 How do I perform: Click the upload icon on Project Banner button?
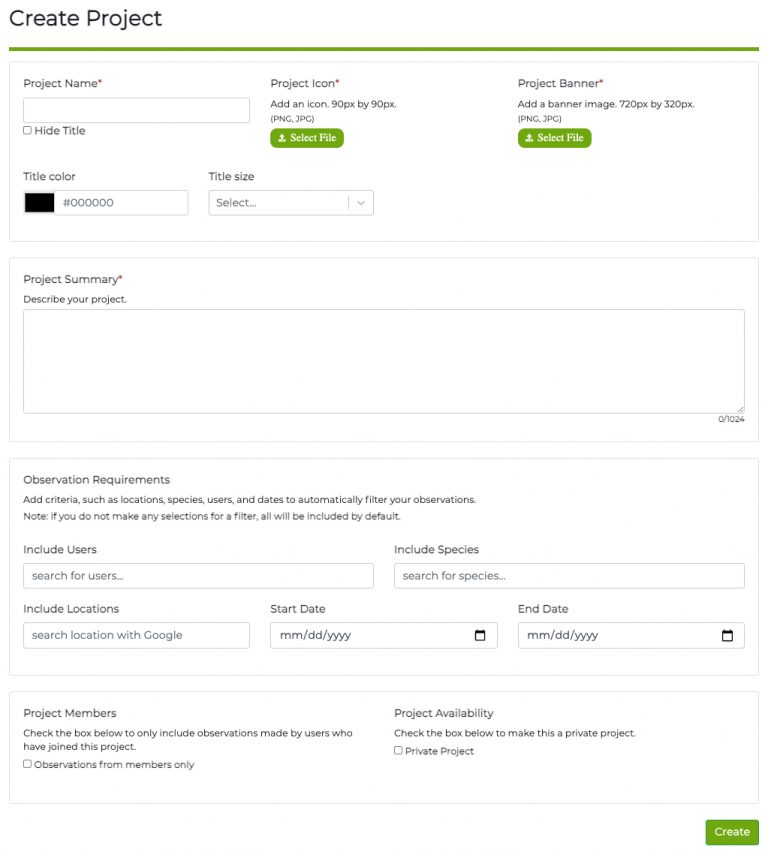pyautogui.click(x=529, y=138)
